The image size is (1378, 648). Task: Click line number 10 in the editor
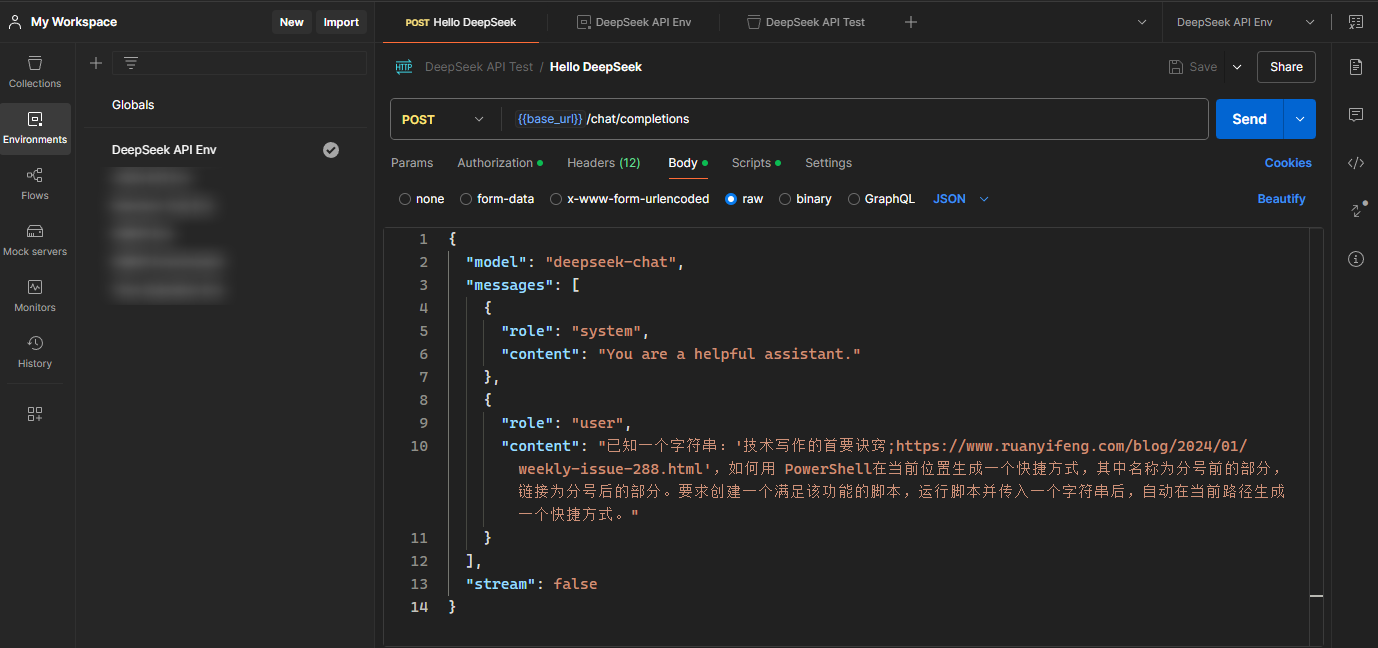419,446
